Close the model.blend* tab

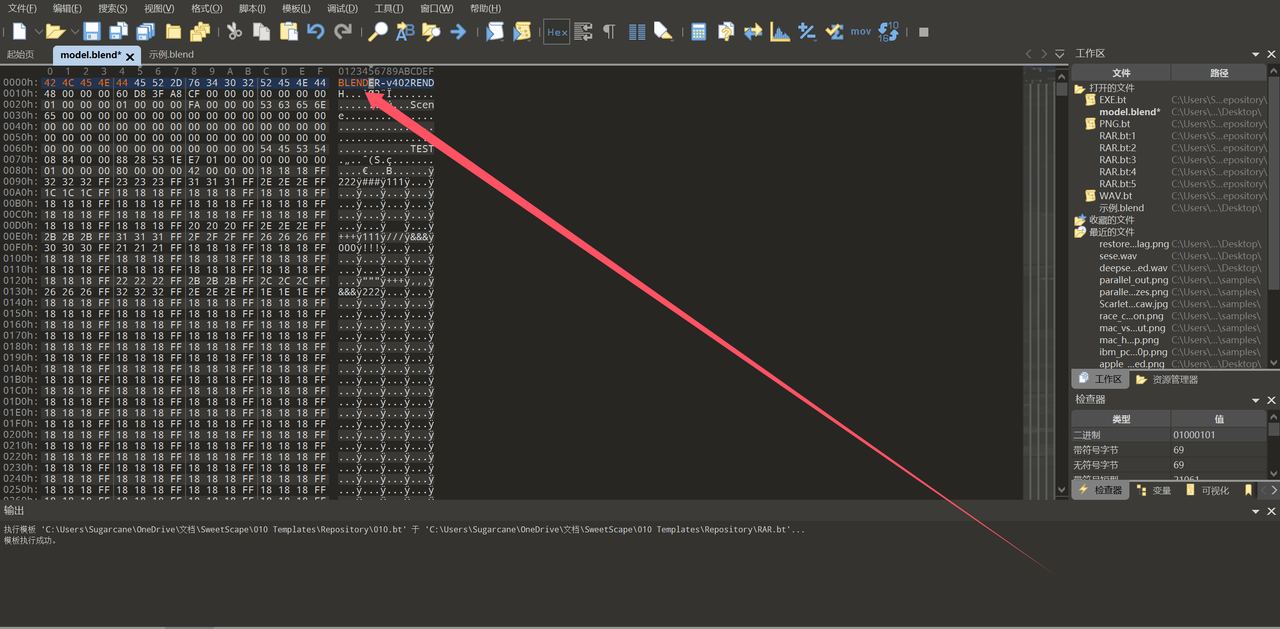(130, 57)
